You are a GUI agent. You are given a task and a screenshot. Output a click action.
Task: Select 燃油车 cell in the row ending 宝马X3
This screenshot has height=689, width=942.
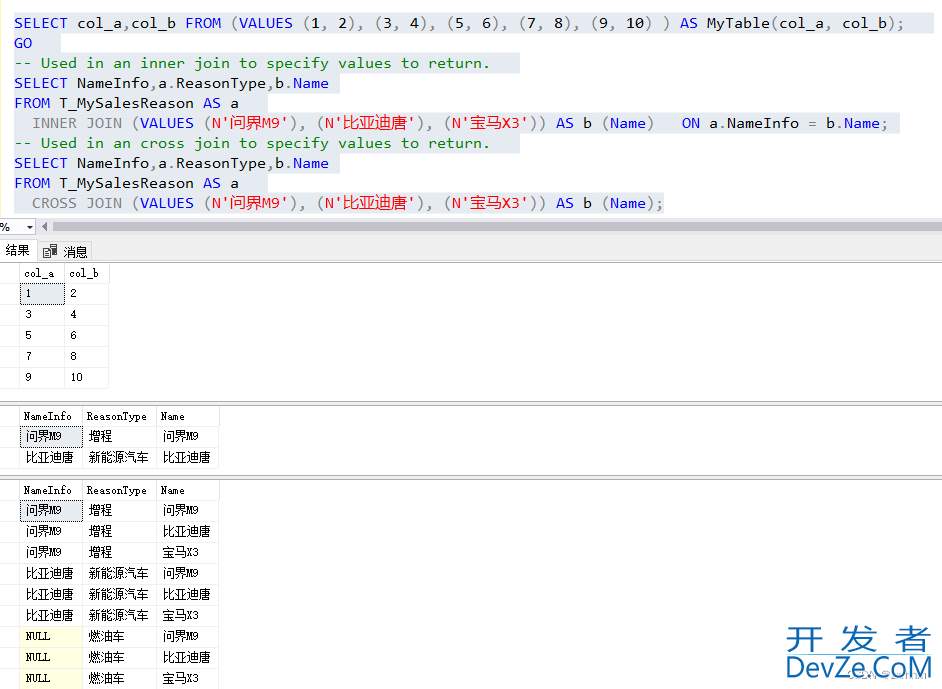120,679
